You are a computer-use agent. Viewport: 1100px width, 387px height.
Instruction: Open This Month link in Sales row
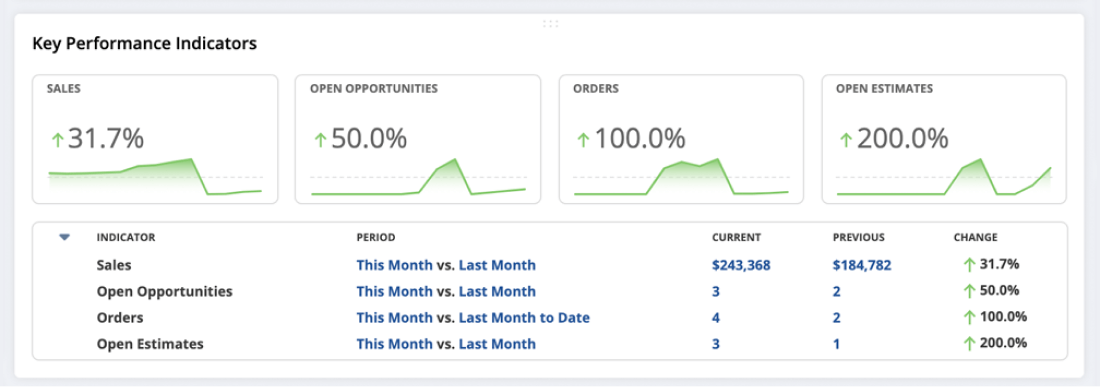394,265
